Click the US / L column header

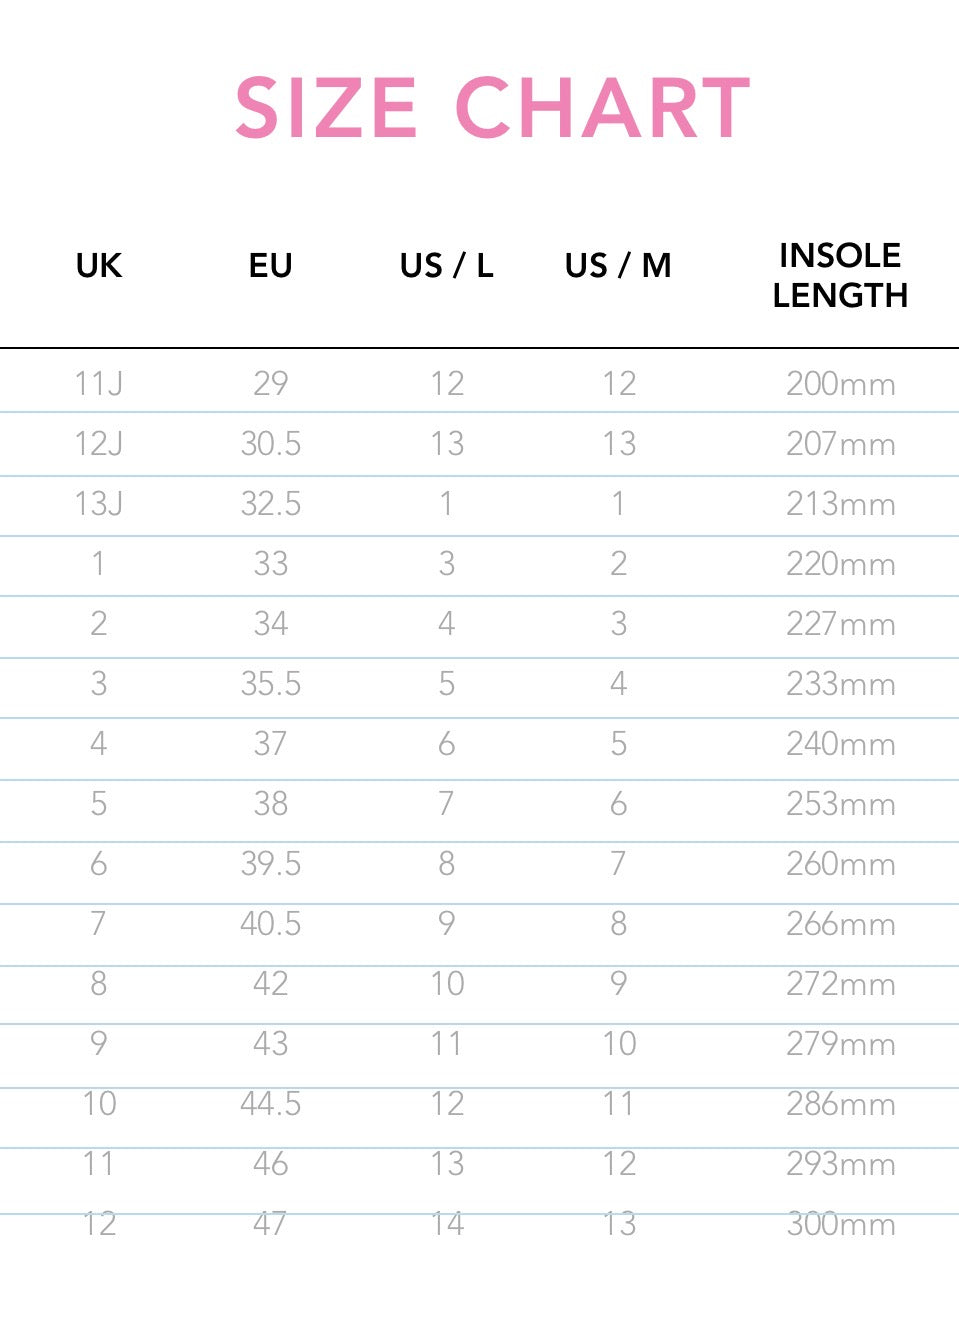click(x=446, y=266)
